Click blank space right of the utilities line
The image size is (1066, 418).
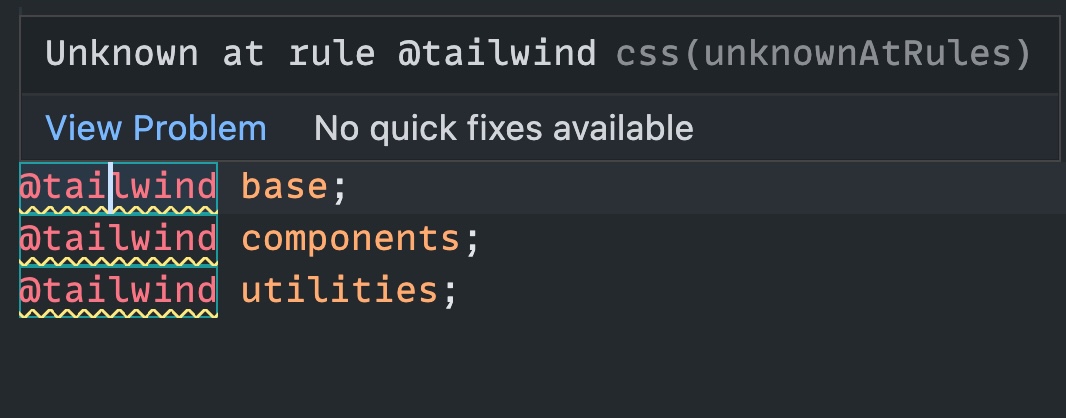coord(750,291)
